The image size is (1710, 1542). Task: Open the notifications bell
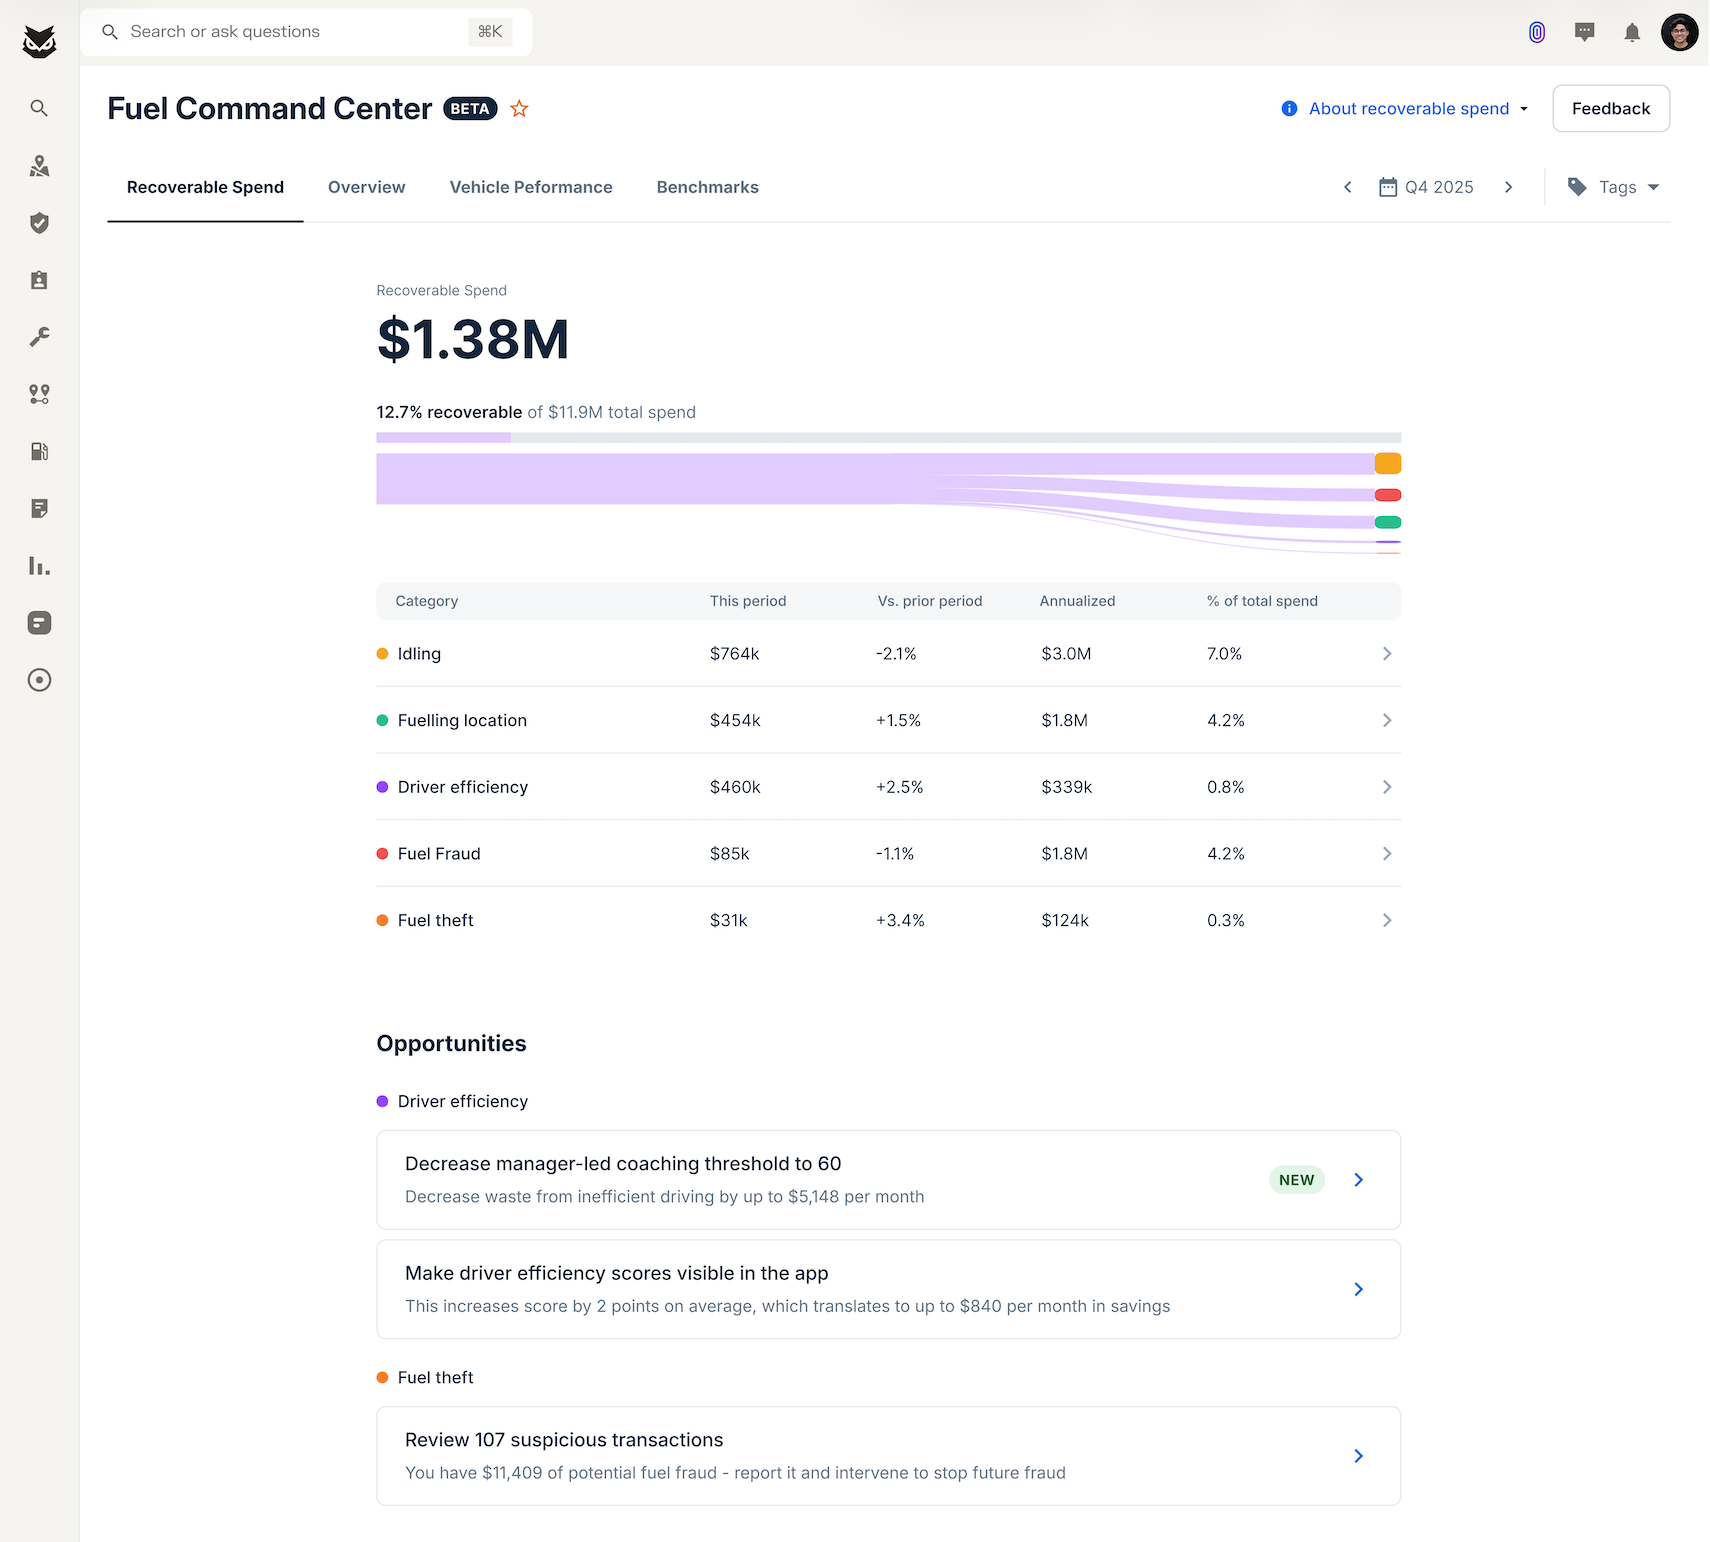click(1632, 32)
